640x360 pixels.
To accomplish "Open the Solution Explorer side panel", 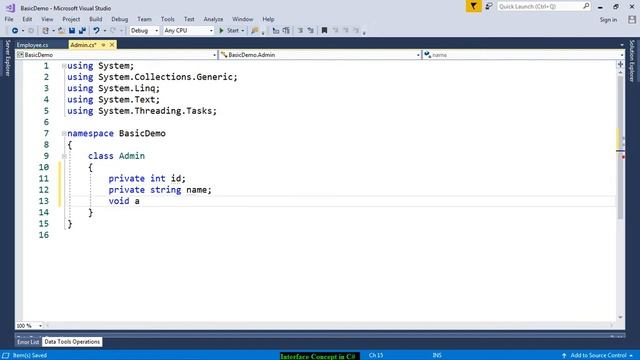I will [x=632, y=61].
